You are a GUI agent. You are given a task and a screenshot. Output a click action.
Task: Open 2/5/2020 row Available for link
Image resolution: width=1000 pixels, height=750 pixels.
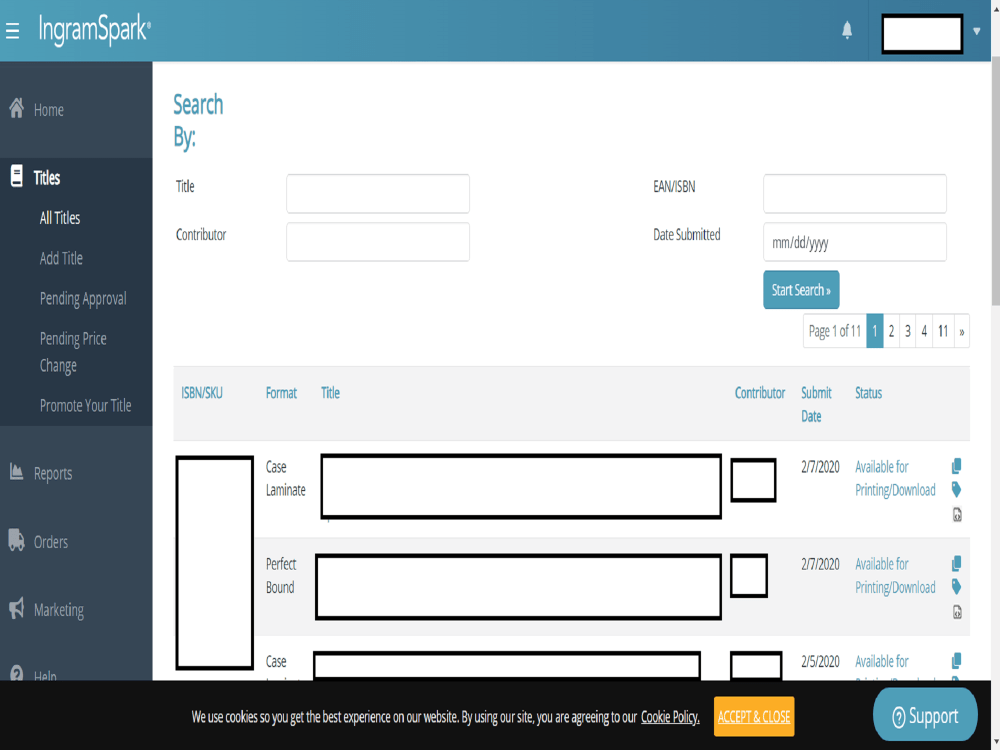click(x=882, y=661)
